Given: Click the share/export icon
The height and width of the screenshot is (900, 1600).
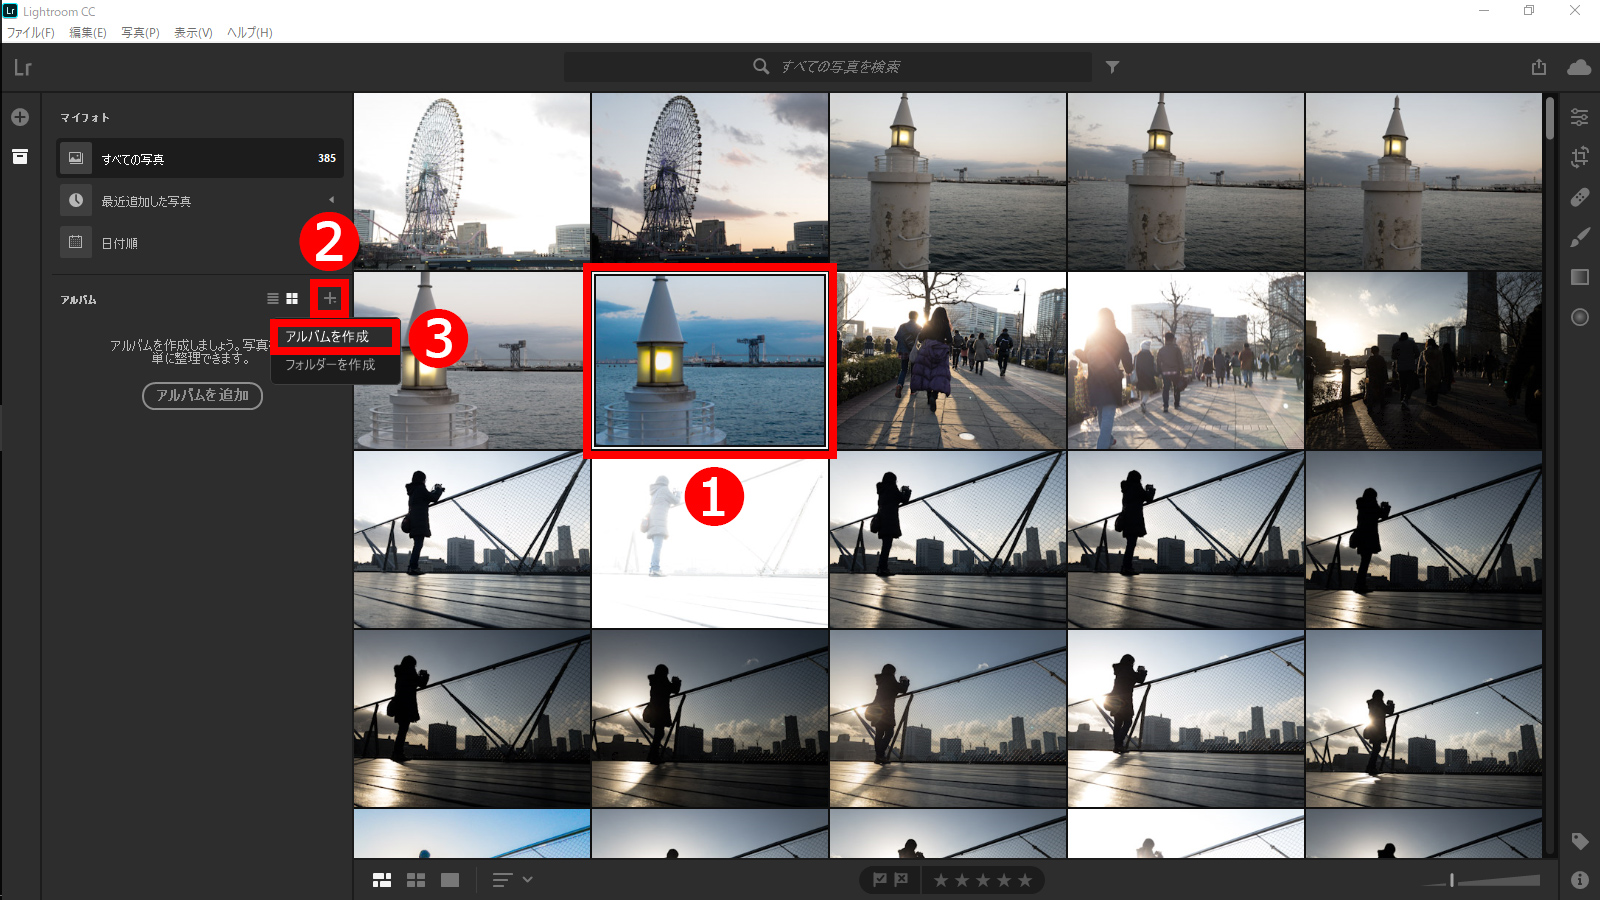Looking at the screenshot, I should coord(1539,67).
